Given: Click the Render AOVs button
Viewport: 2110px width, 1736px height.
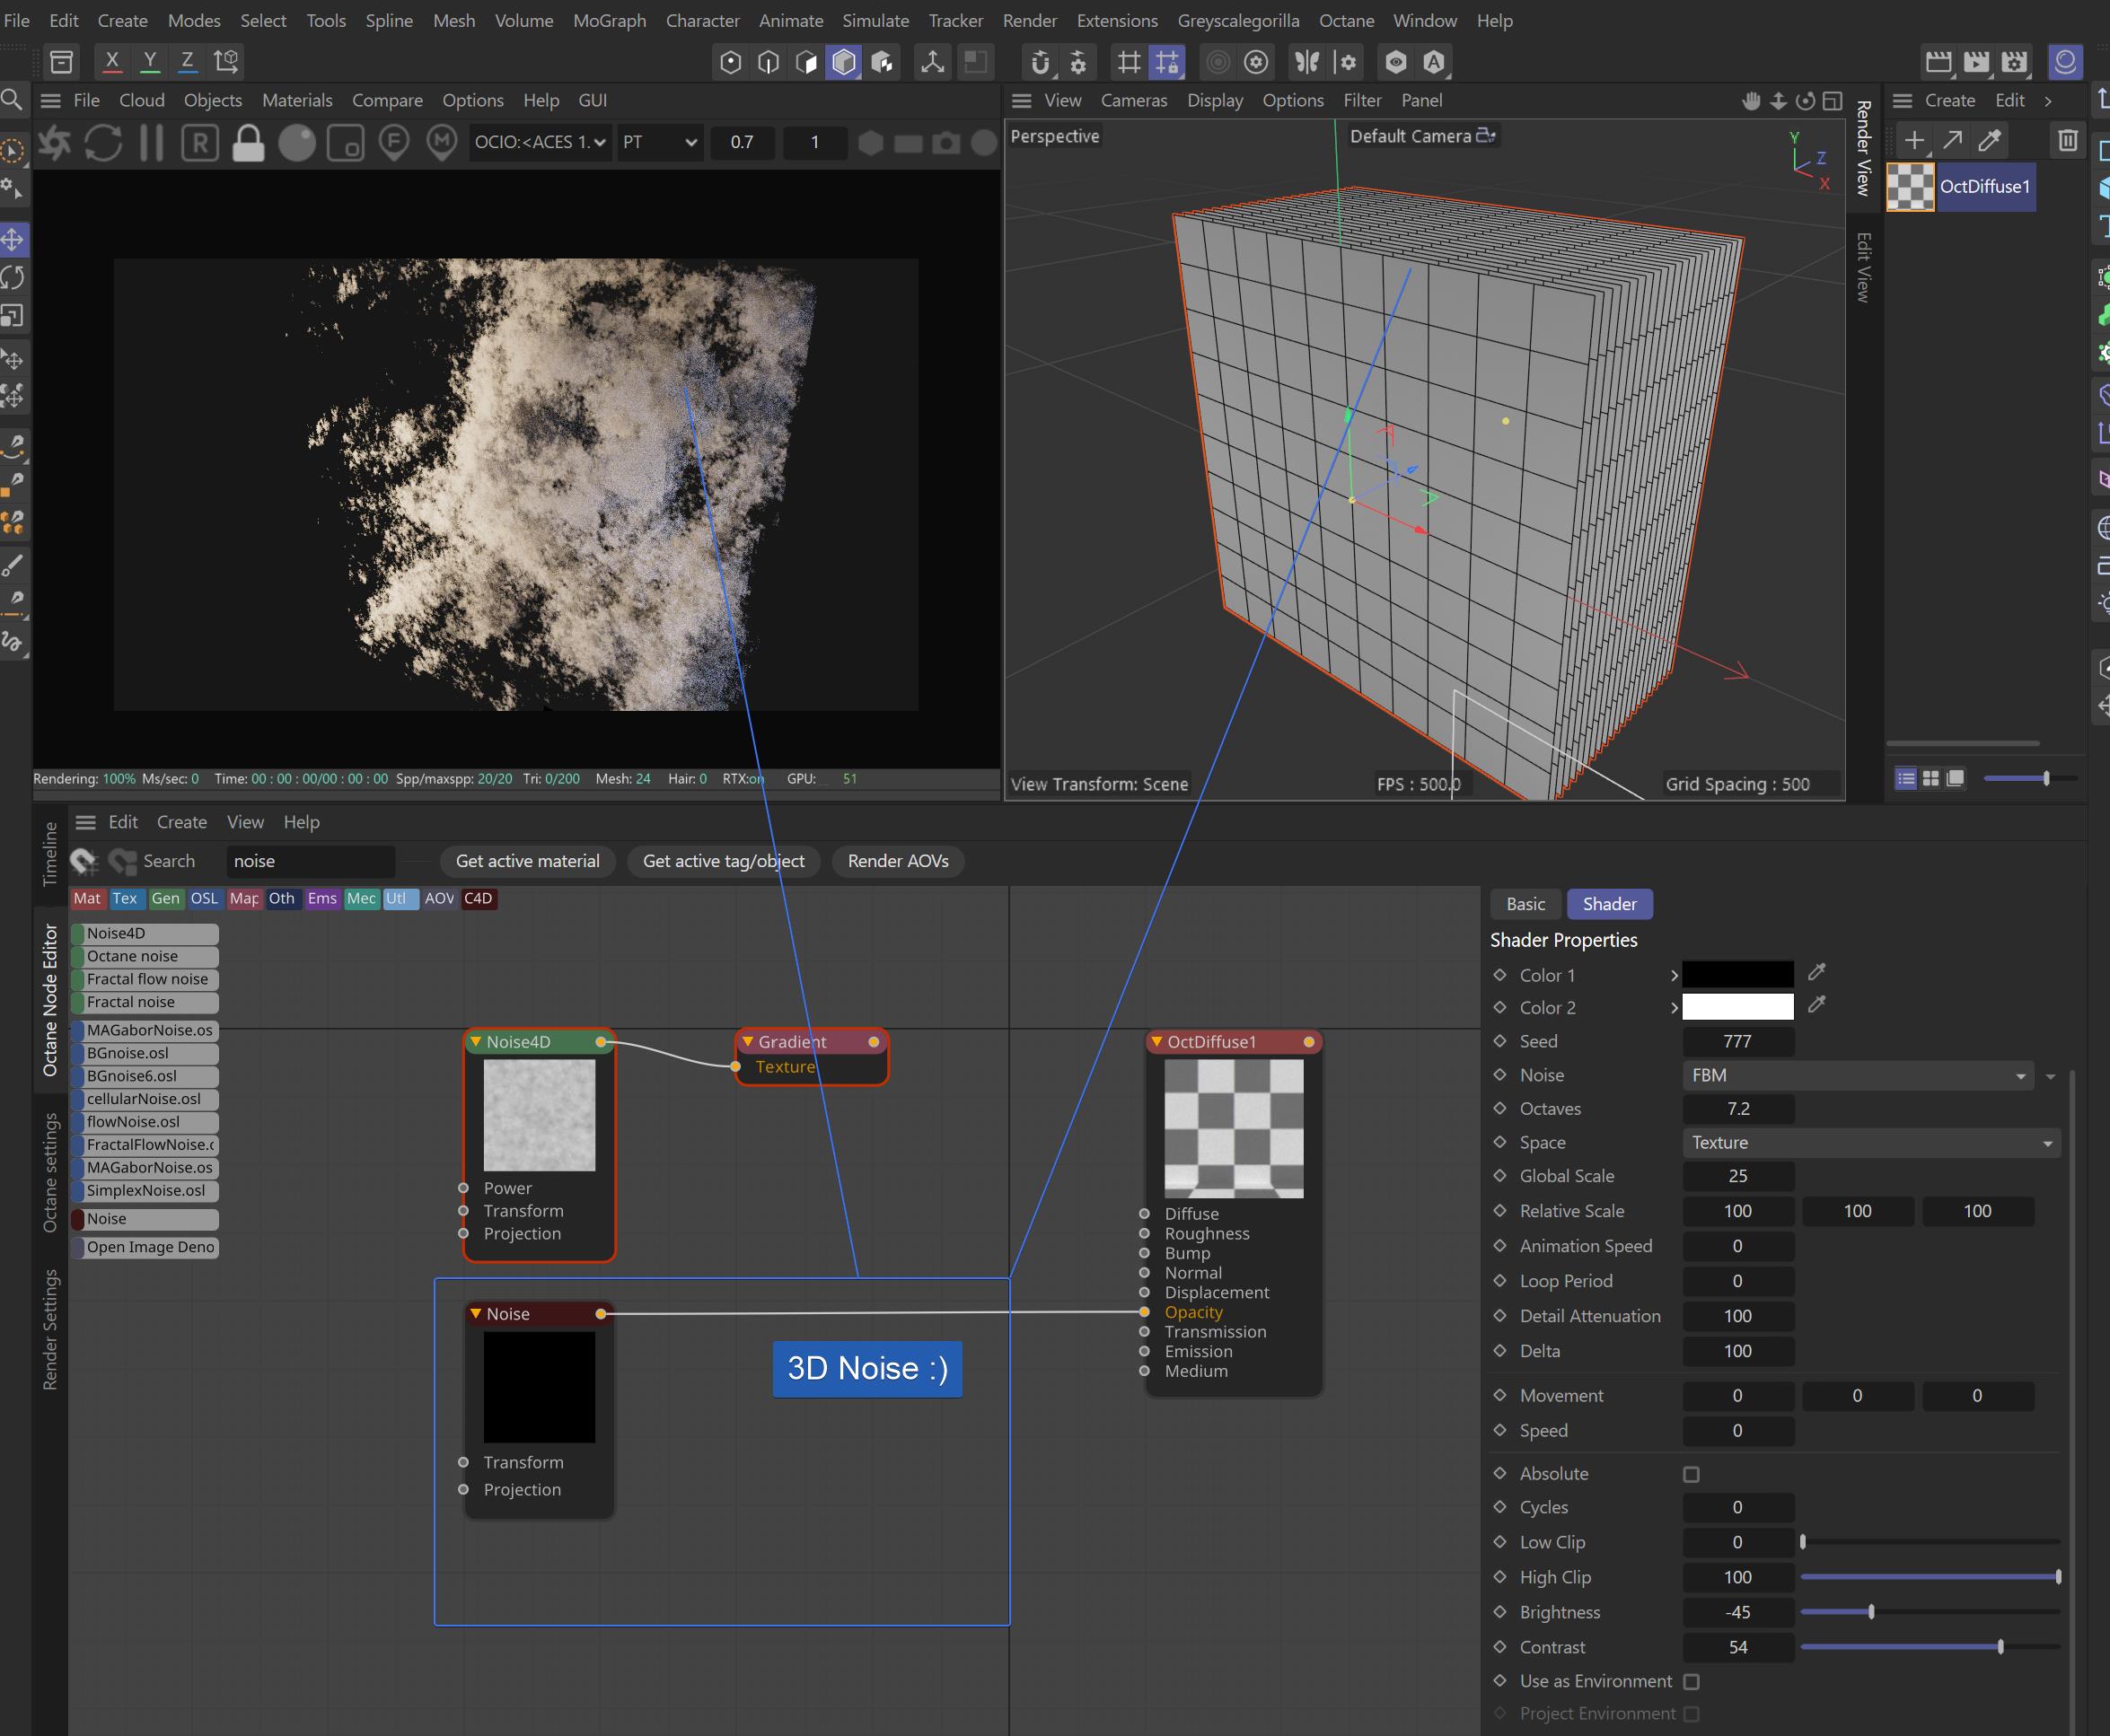Looking at the screenshot, I should pyautogui.click(x=897, y=861).
